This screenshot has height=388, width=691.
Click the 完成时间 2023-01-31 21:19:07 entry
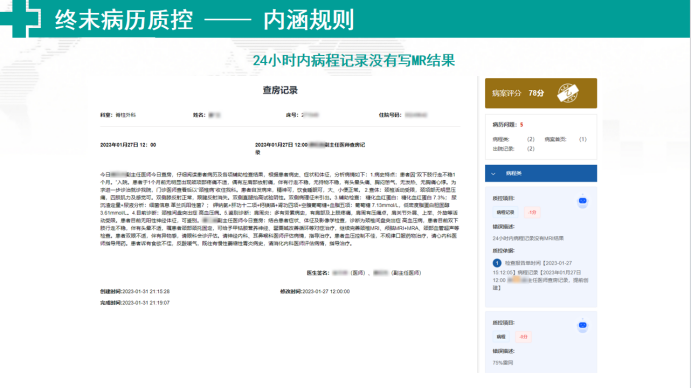[135, 303]
